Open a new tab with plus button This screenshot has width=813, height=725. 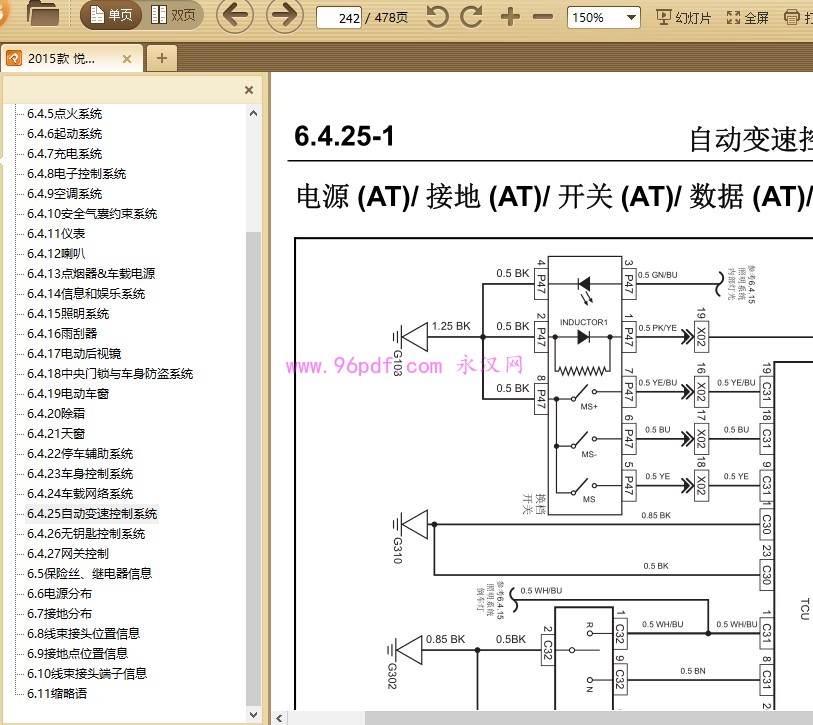coord(162,58)
